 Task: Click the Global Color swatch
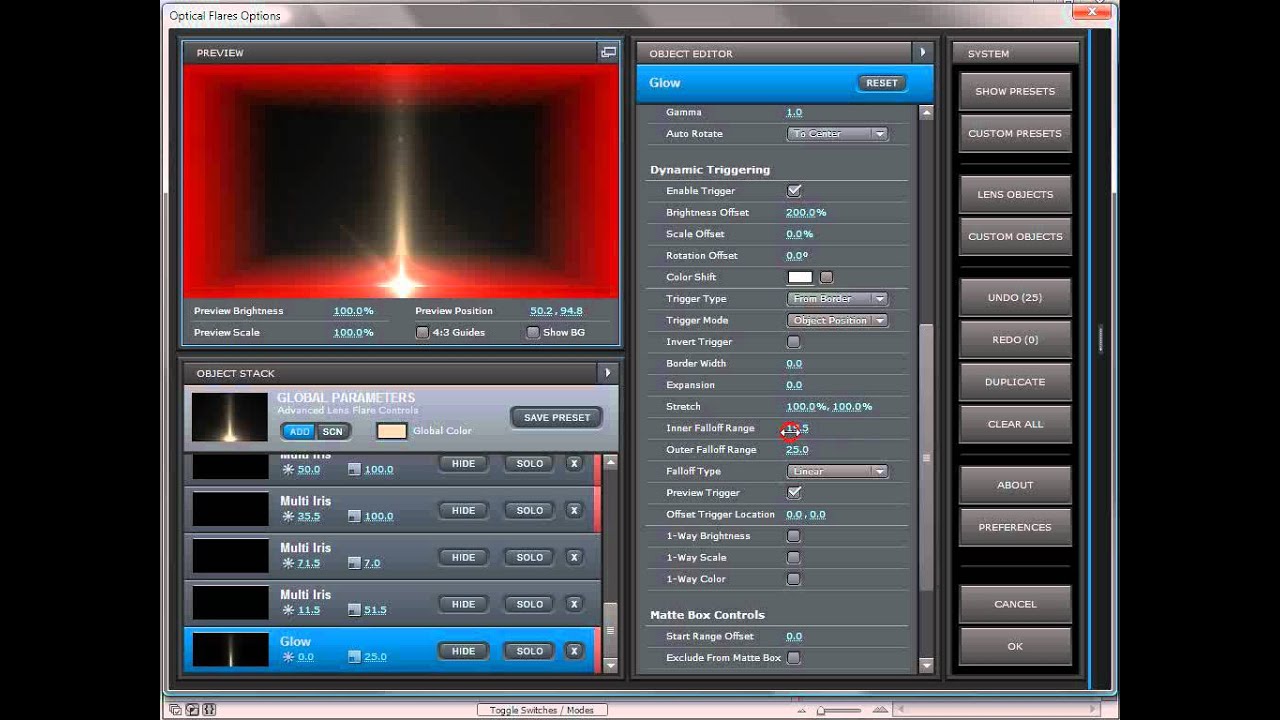pos(391,431)
